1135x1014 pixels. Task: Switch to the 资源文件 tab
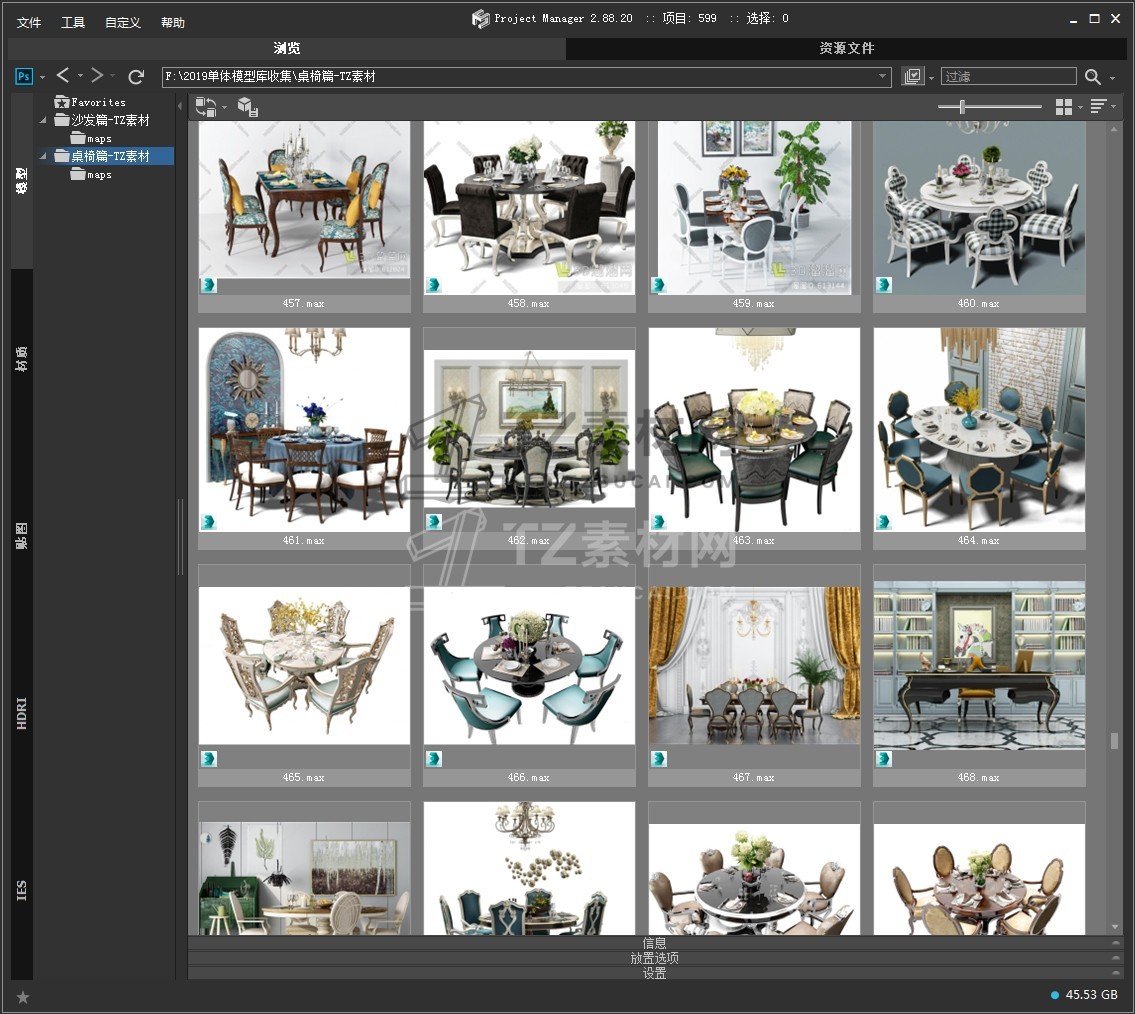[x=846, y=48]
